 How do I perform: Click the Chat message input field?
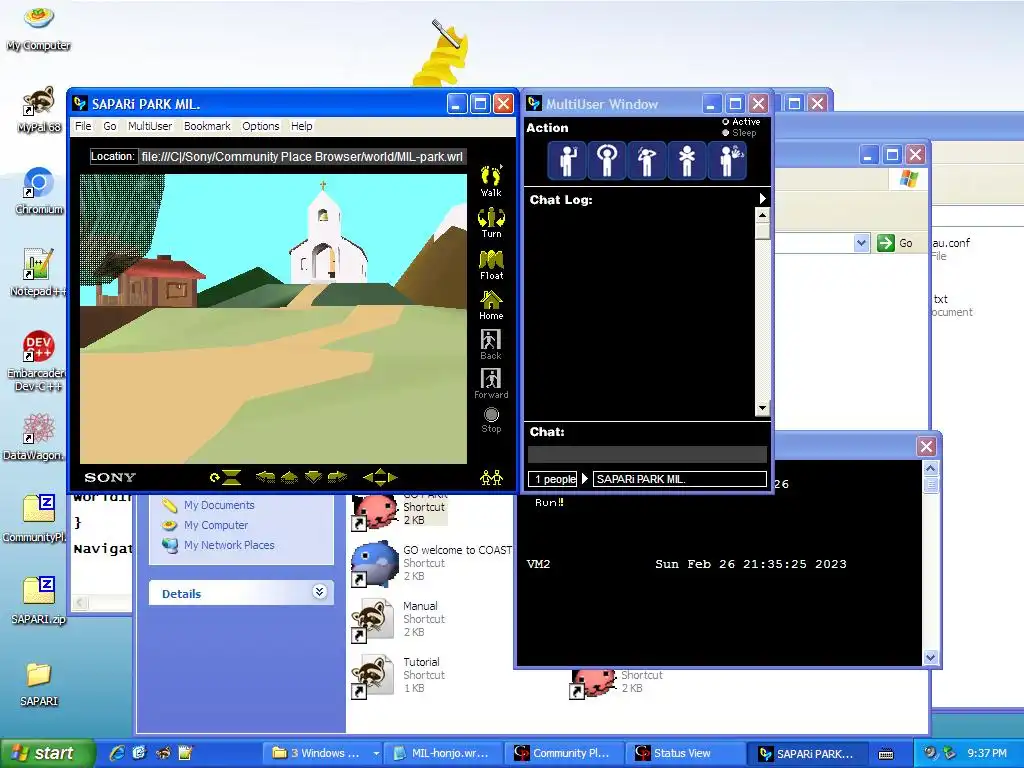[647, 455]
